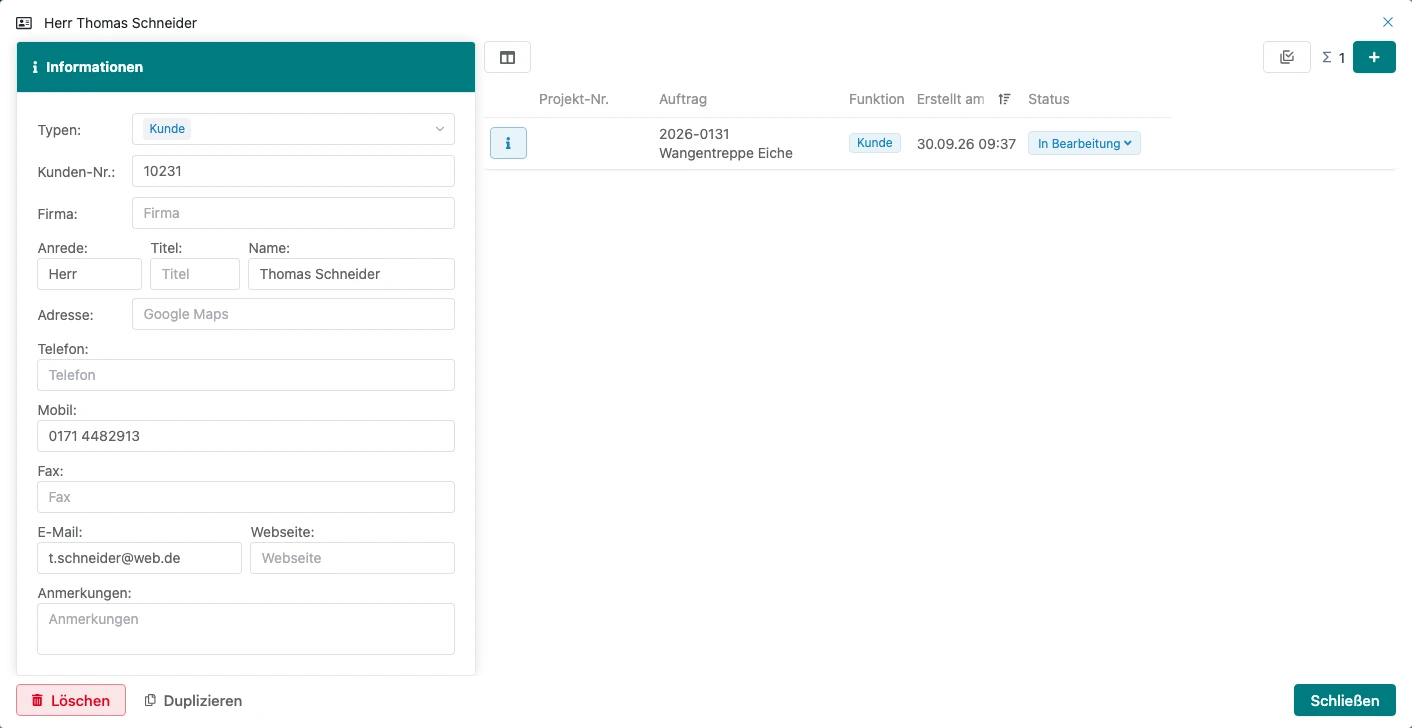
Task: Click the Webseite input field
Action: (352, 558)
